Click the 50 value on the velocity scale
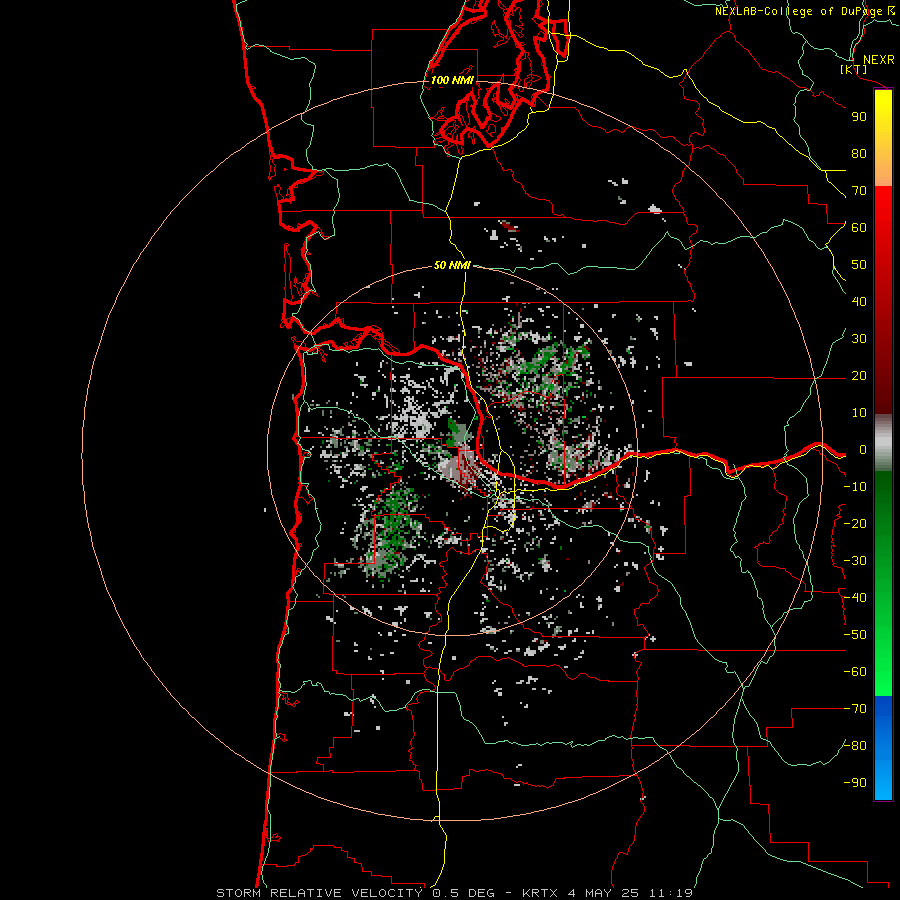 pyautogui.click(x=859, y=265)
